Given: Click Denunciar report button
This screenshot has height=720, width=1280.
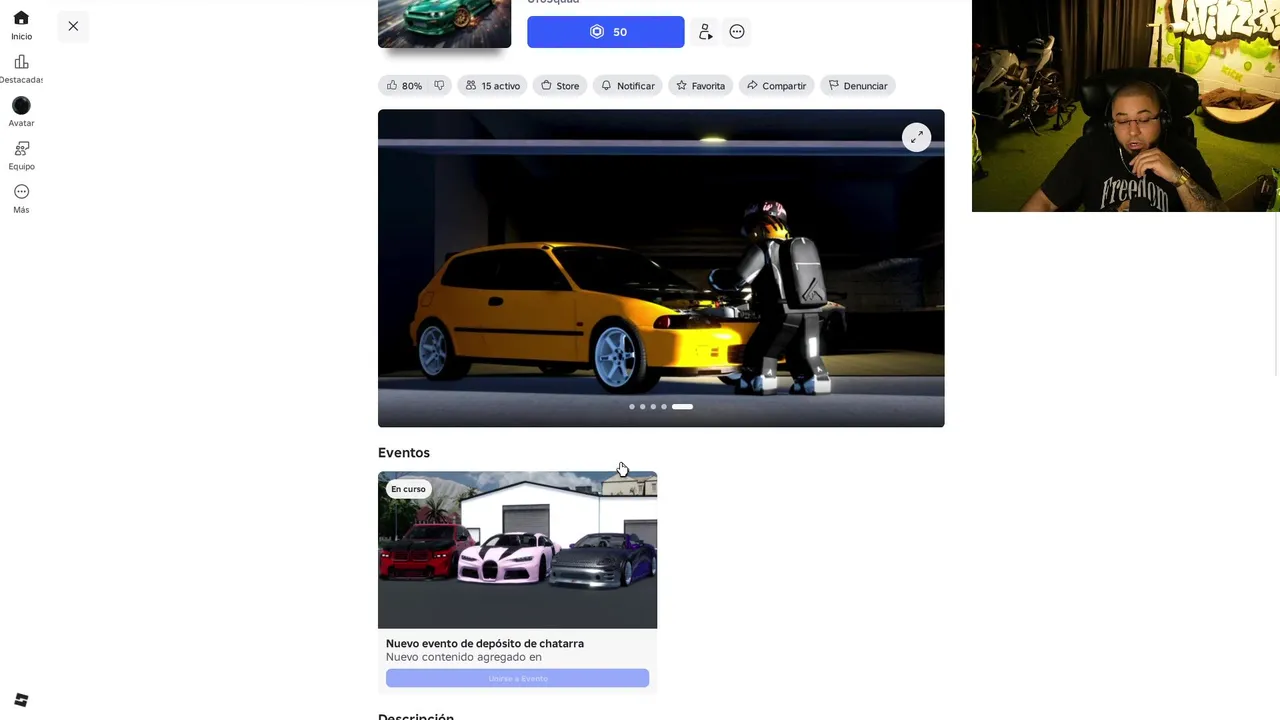Looking at the screenshot, I should click(x=857, y=86).
